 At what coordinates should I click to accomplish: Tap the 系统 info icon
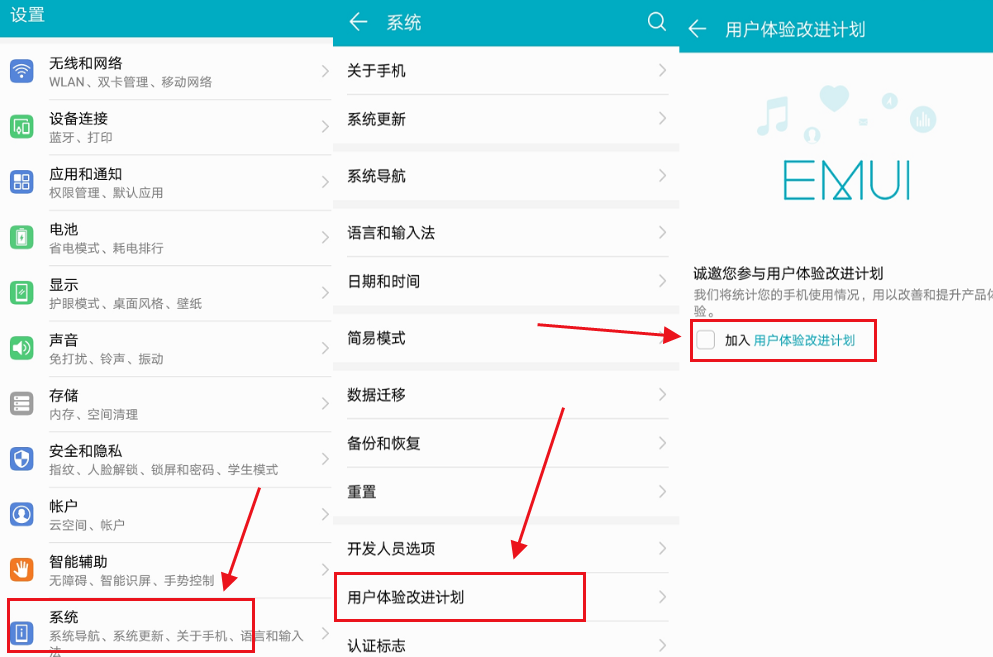click(22, 632)
